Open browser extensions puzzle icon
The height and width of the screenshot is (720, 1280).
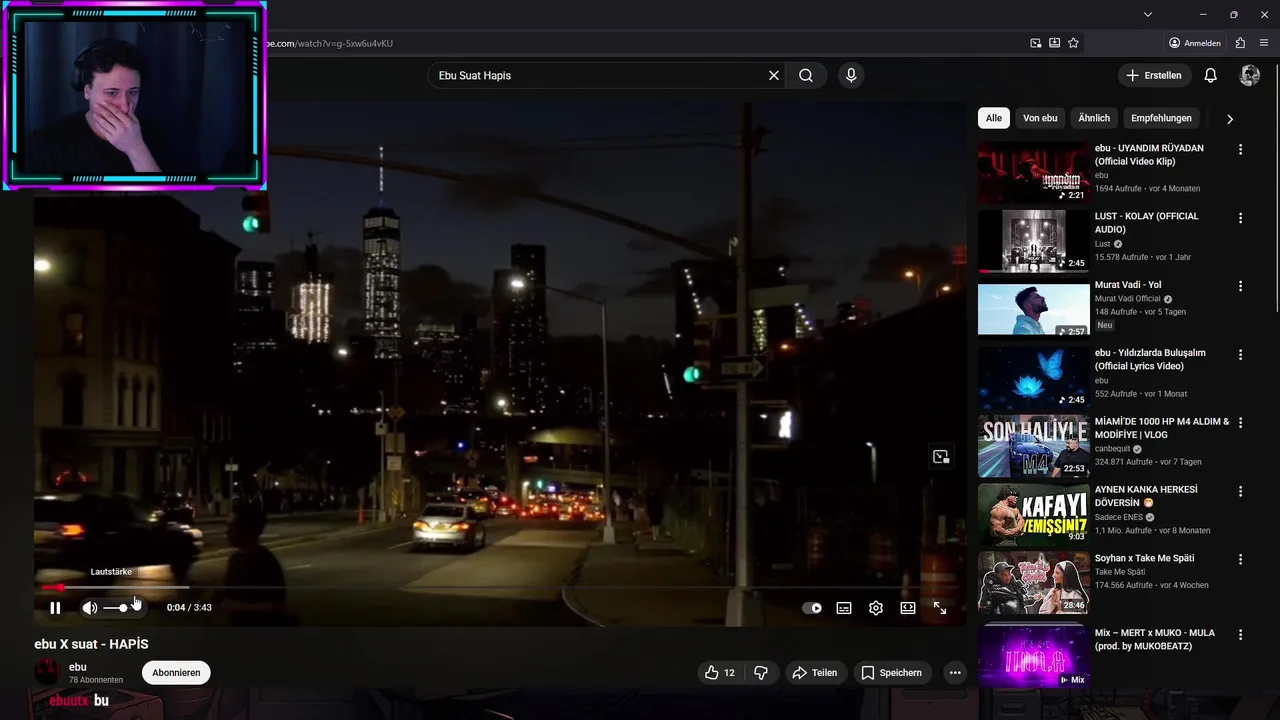click(x=1240, y=43)
